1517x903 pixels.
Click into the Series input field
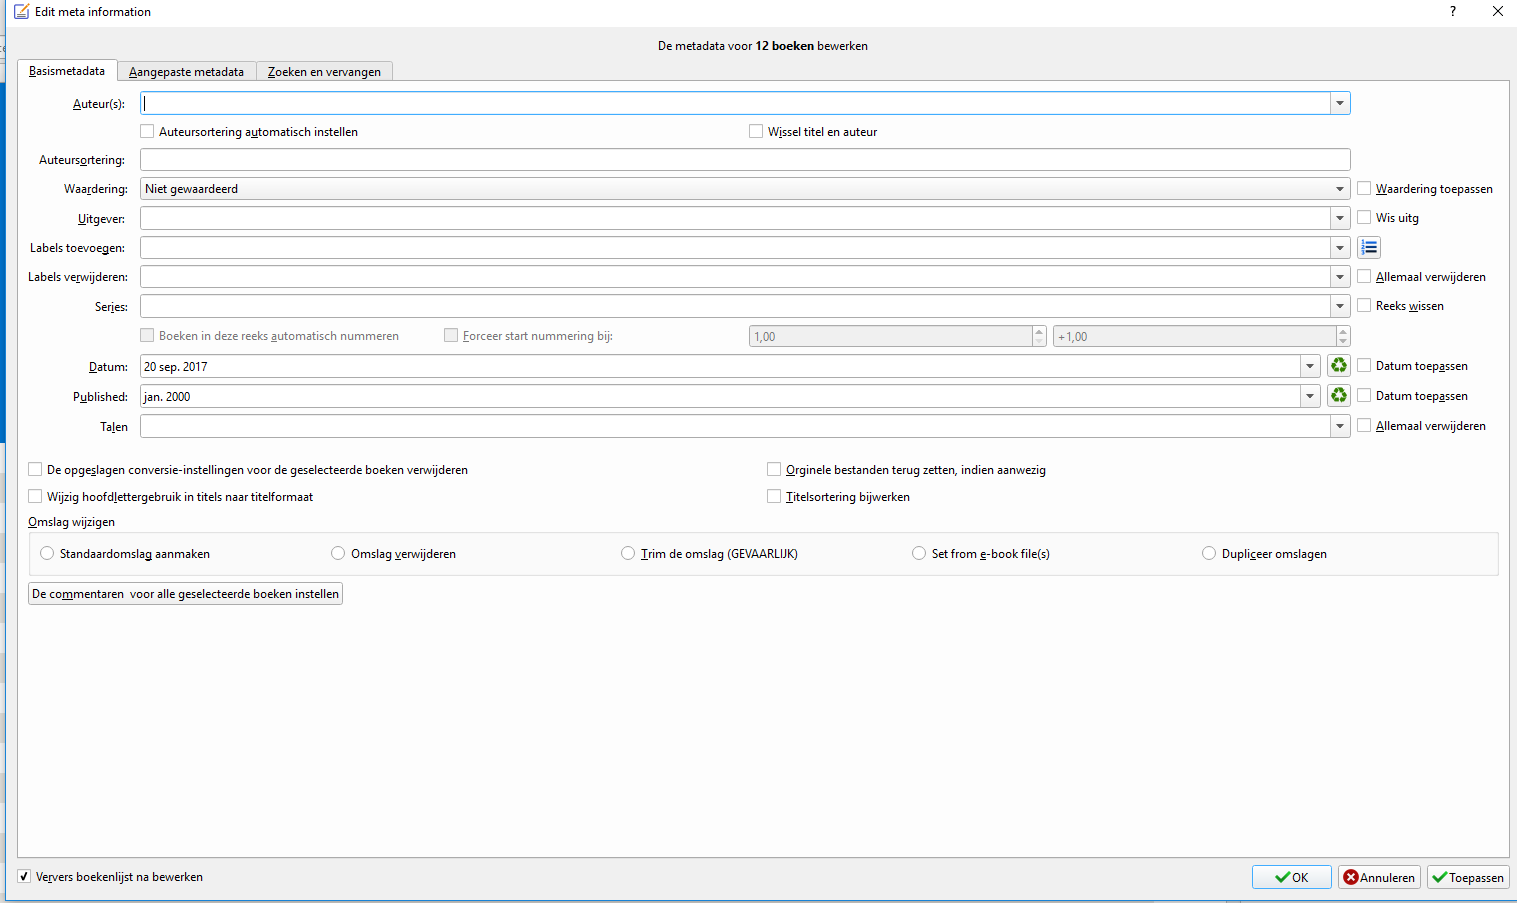pos(735,306)
